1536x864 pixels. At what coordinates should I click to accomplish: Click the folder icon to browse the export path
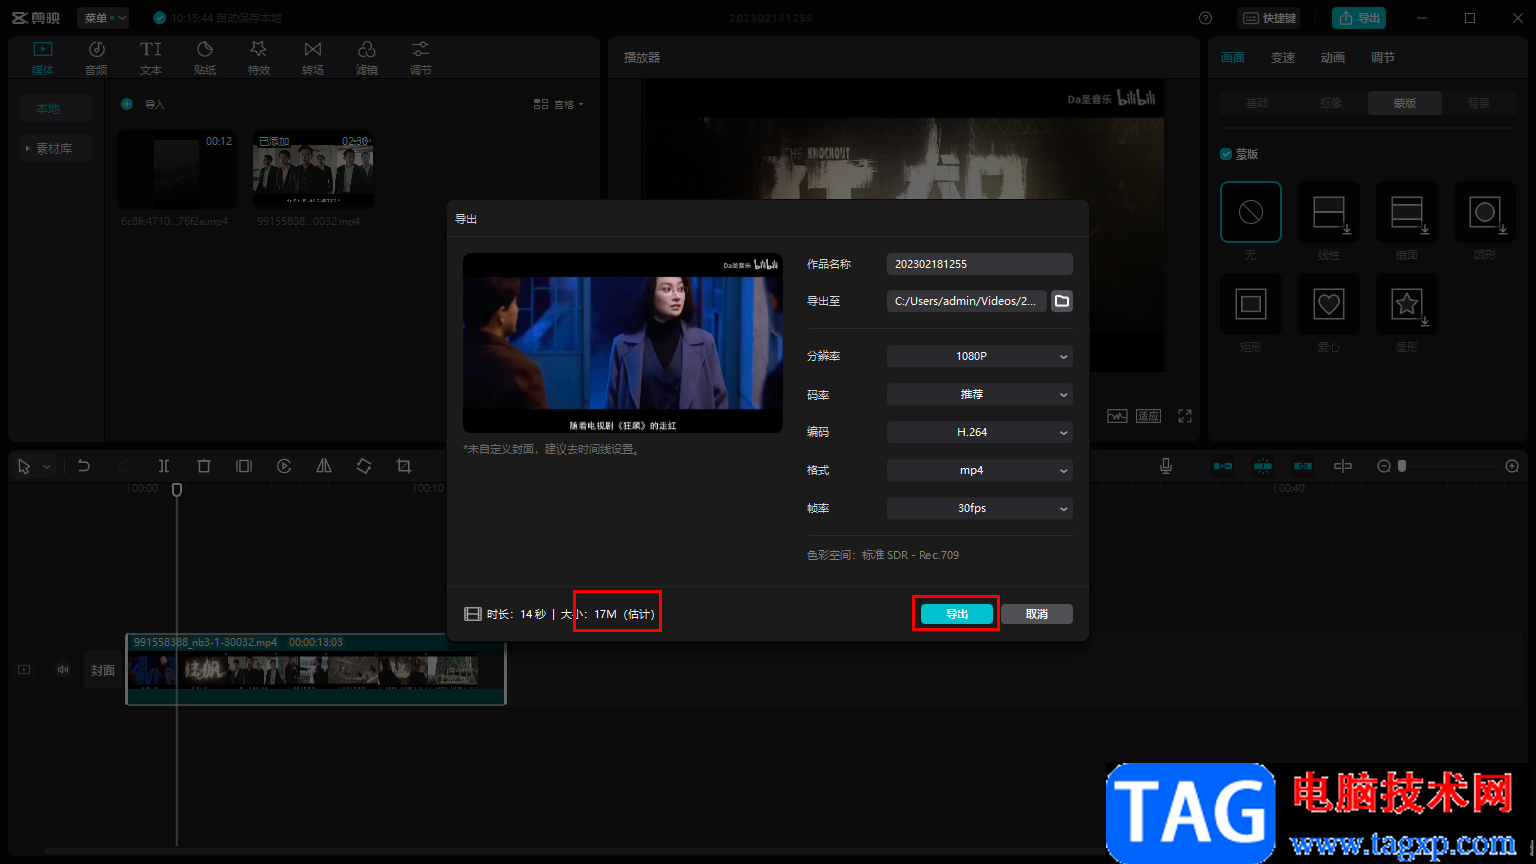[1062, 301]
